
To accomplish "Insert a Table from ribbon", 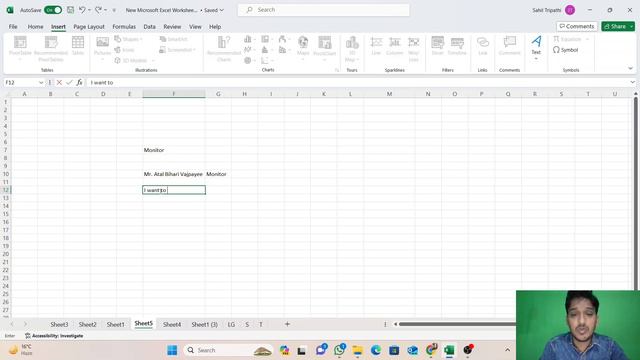I will tap(78, 46).
